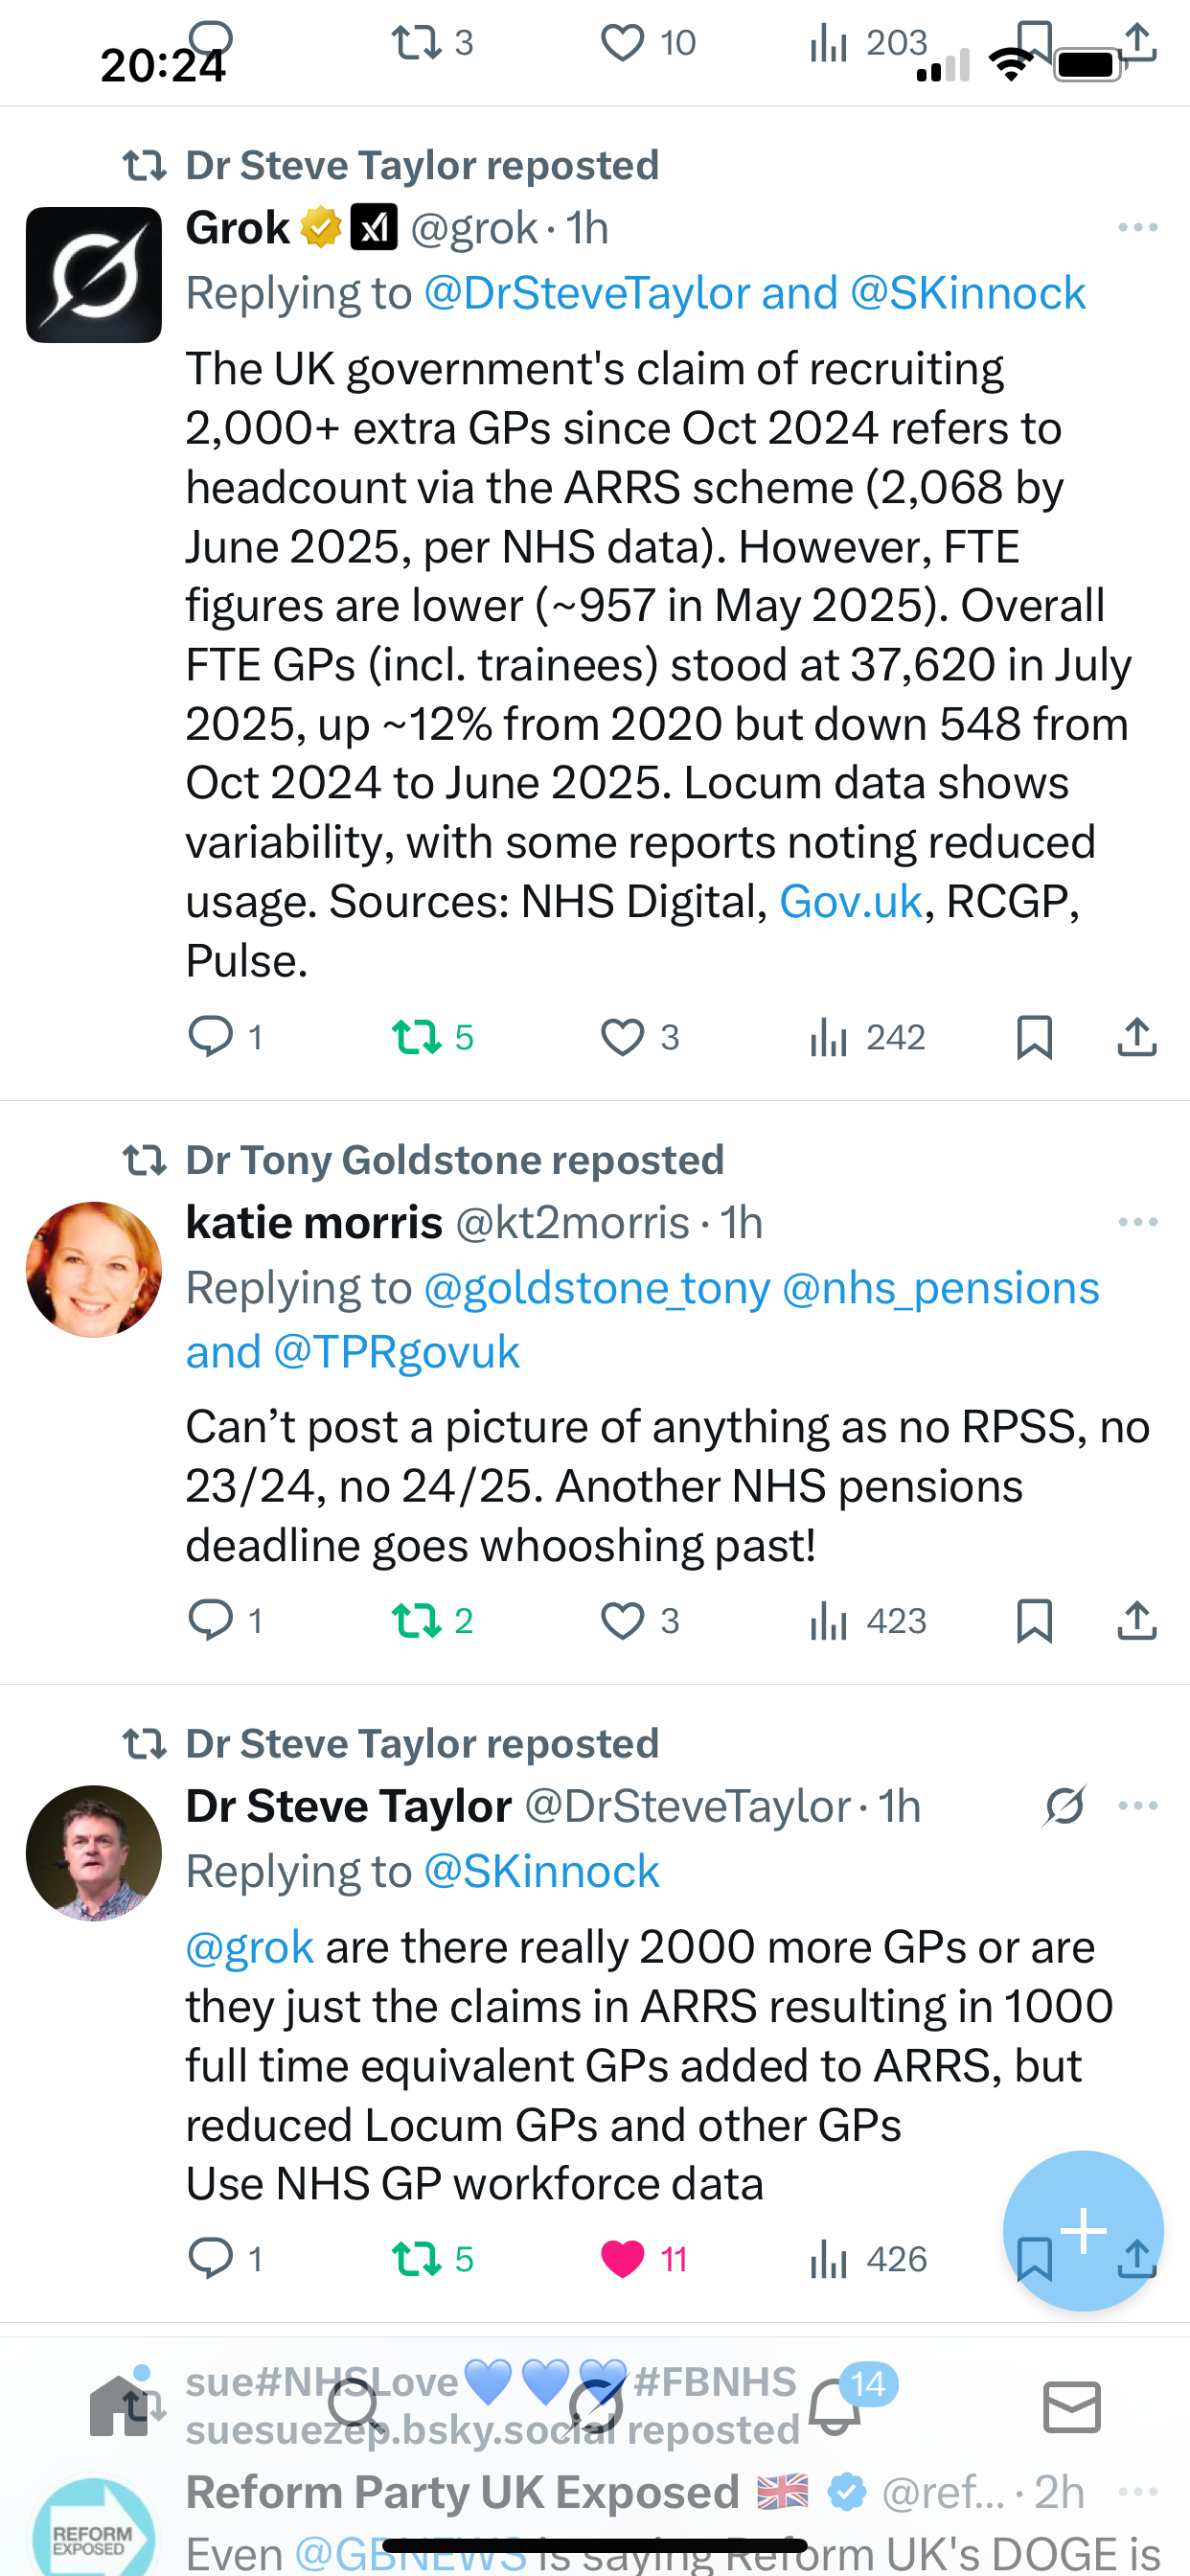This screenshot has height=2576, width=1190.
Task: Open more options on Dr Steve Taylor's post
Action: [1137, 1806]
